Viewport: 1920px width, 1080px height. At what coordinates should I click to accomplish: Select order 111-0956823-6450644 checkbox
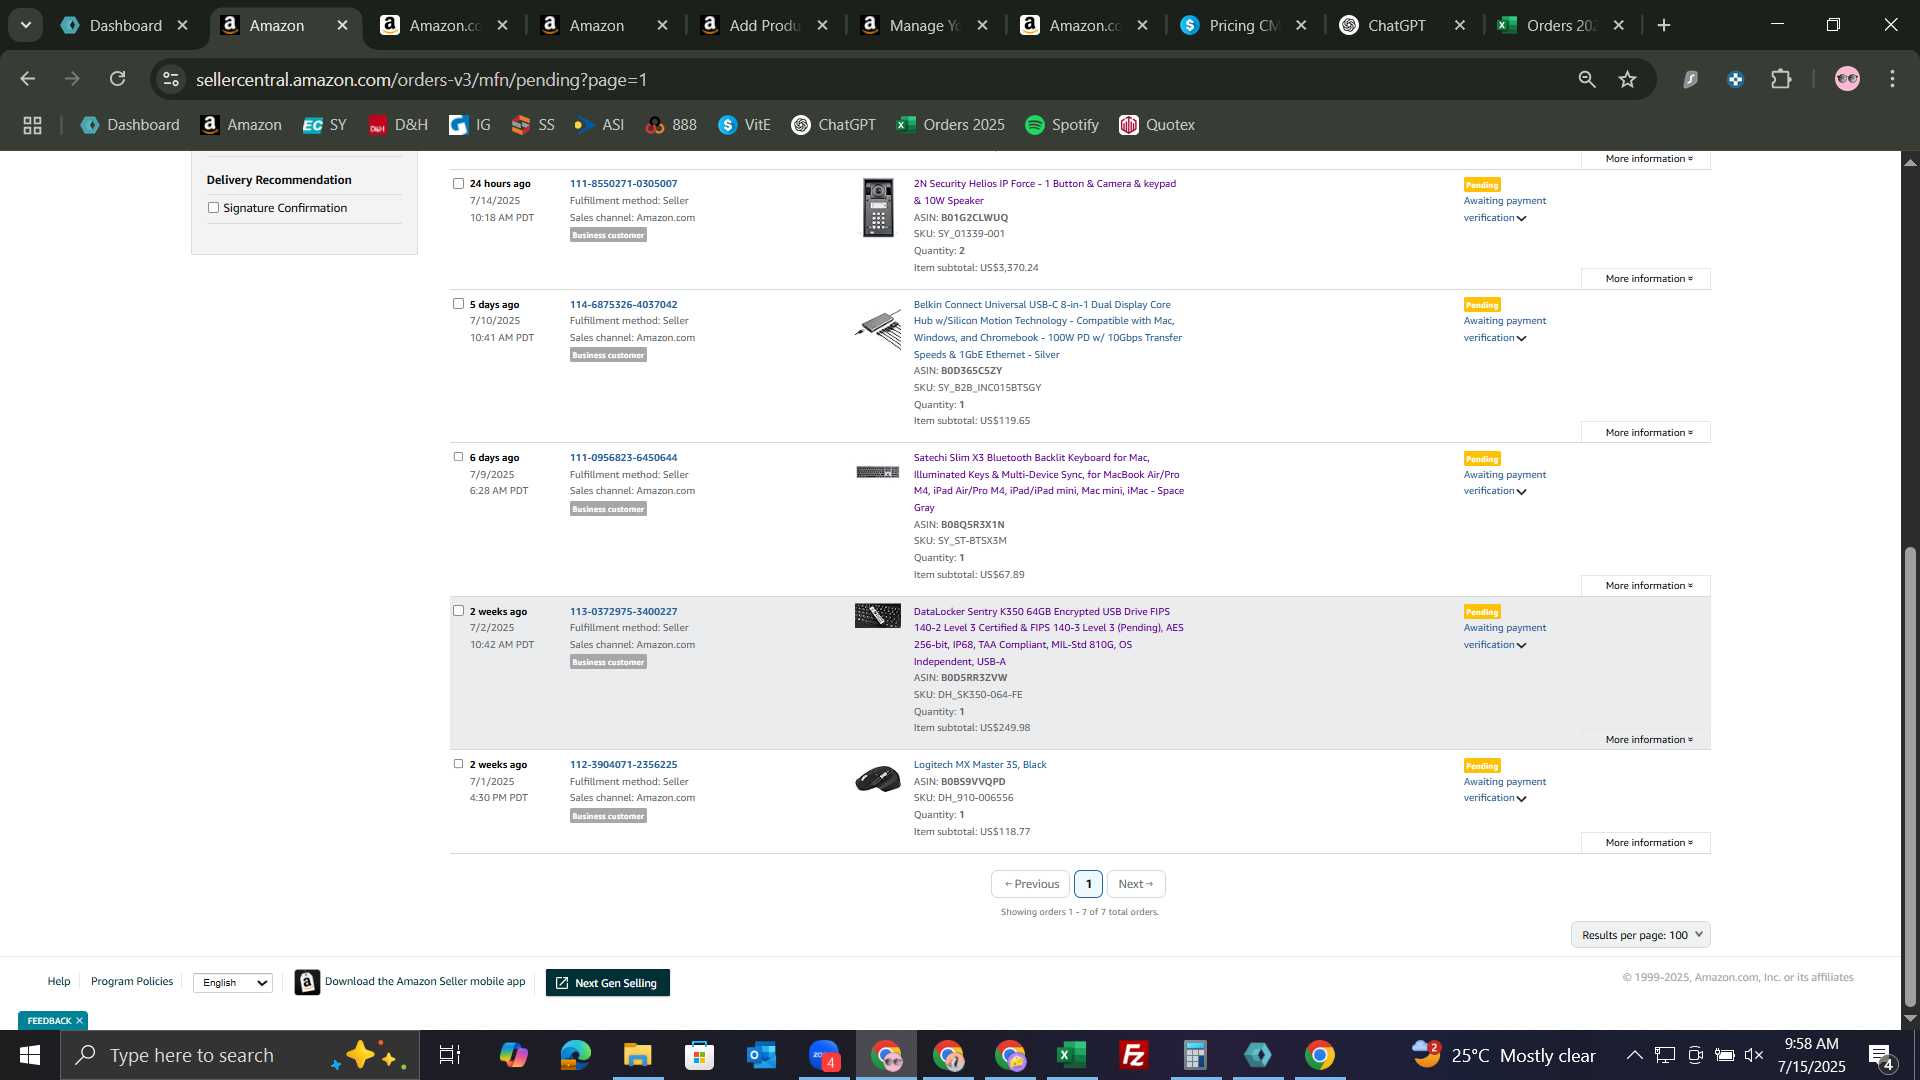(x=458, y=456)
